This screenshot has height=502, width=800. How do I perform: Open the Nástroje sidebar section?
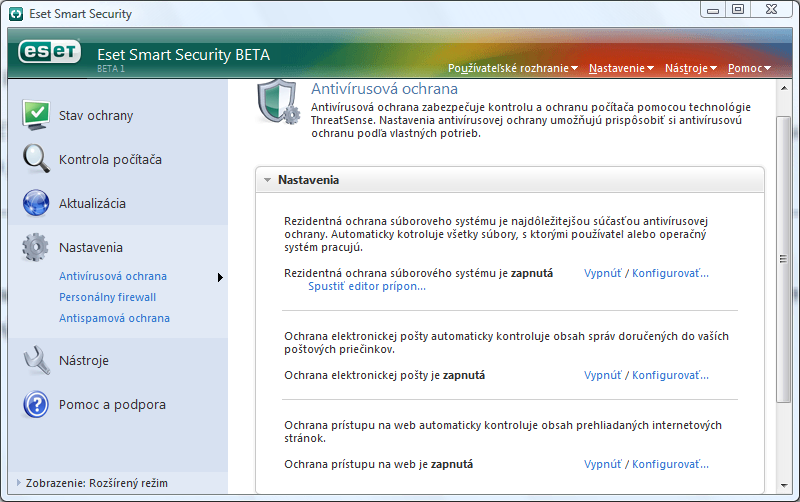point(84,361)
